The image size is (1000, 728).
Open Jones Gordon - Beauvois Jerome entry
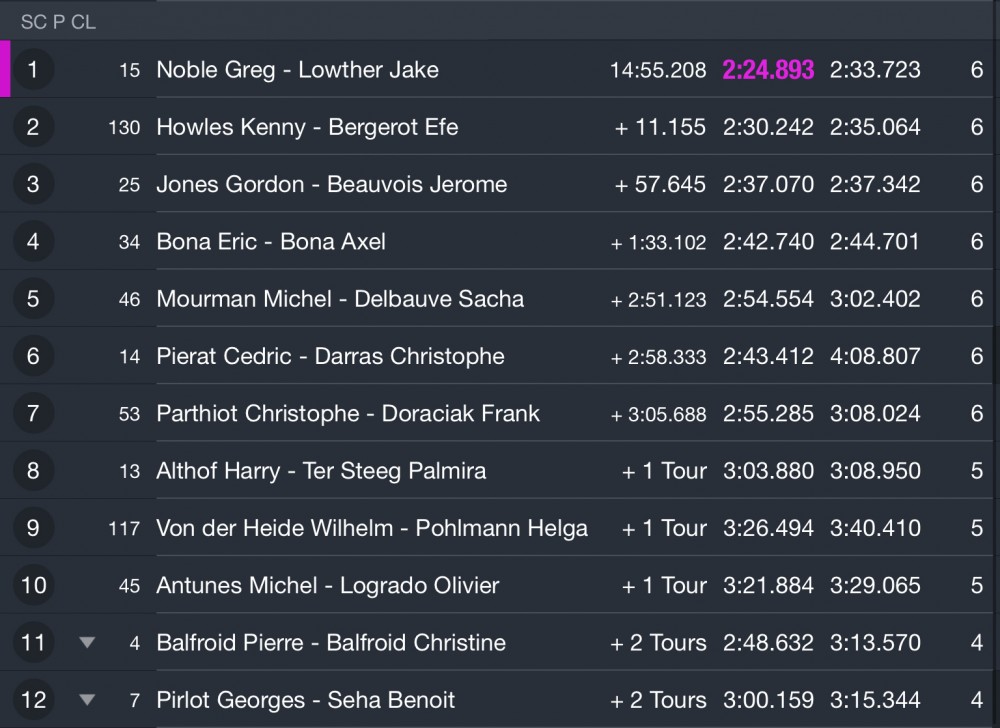[332, 184]
